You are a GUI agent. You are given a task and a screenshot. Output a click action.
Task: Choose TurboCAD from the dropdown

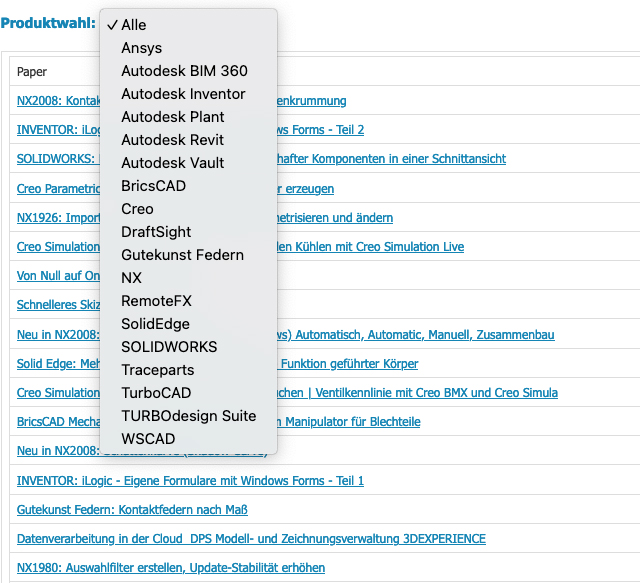tap(188, 393)
